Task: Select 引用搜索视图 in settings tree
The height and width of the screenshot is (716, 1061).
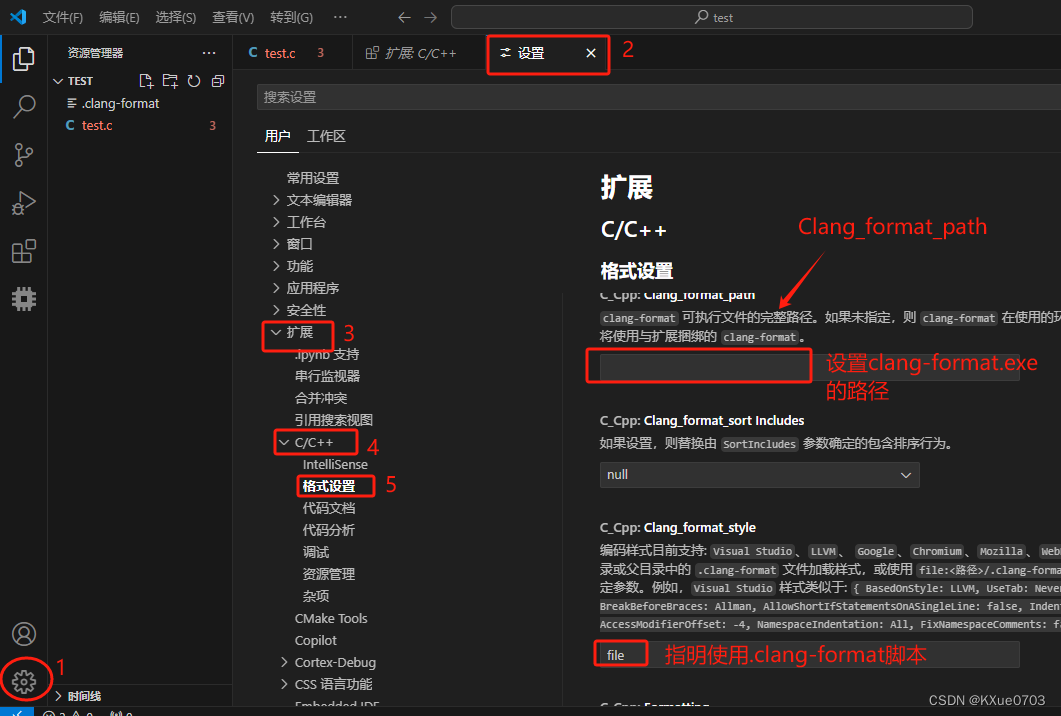Action: click(334, 420)
